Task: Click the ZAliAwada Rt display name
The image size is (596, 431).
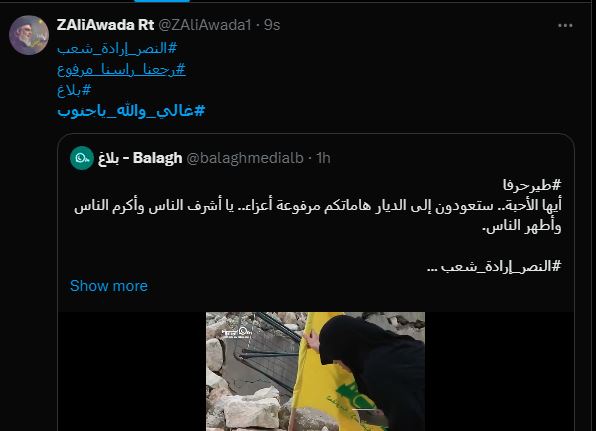Action: point(105,25)
